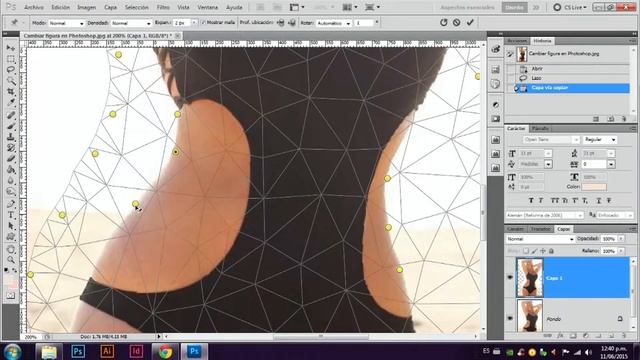640x360 pixels.
Task: Open CS Live button
Action: pos(570,7)
